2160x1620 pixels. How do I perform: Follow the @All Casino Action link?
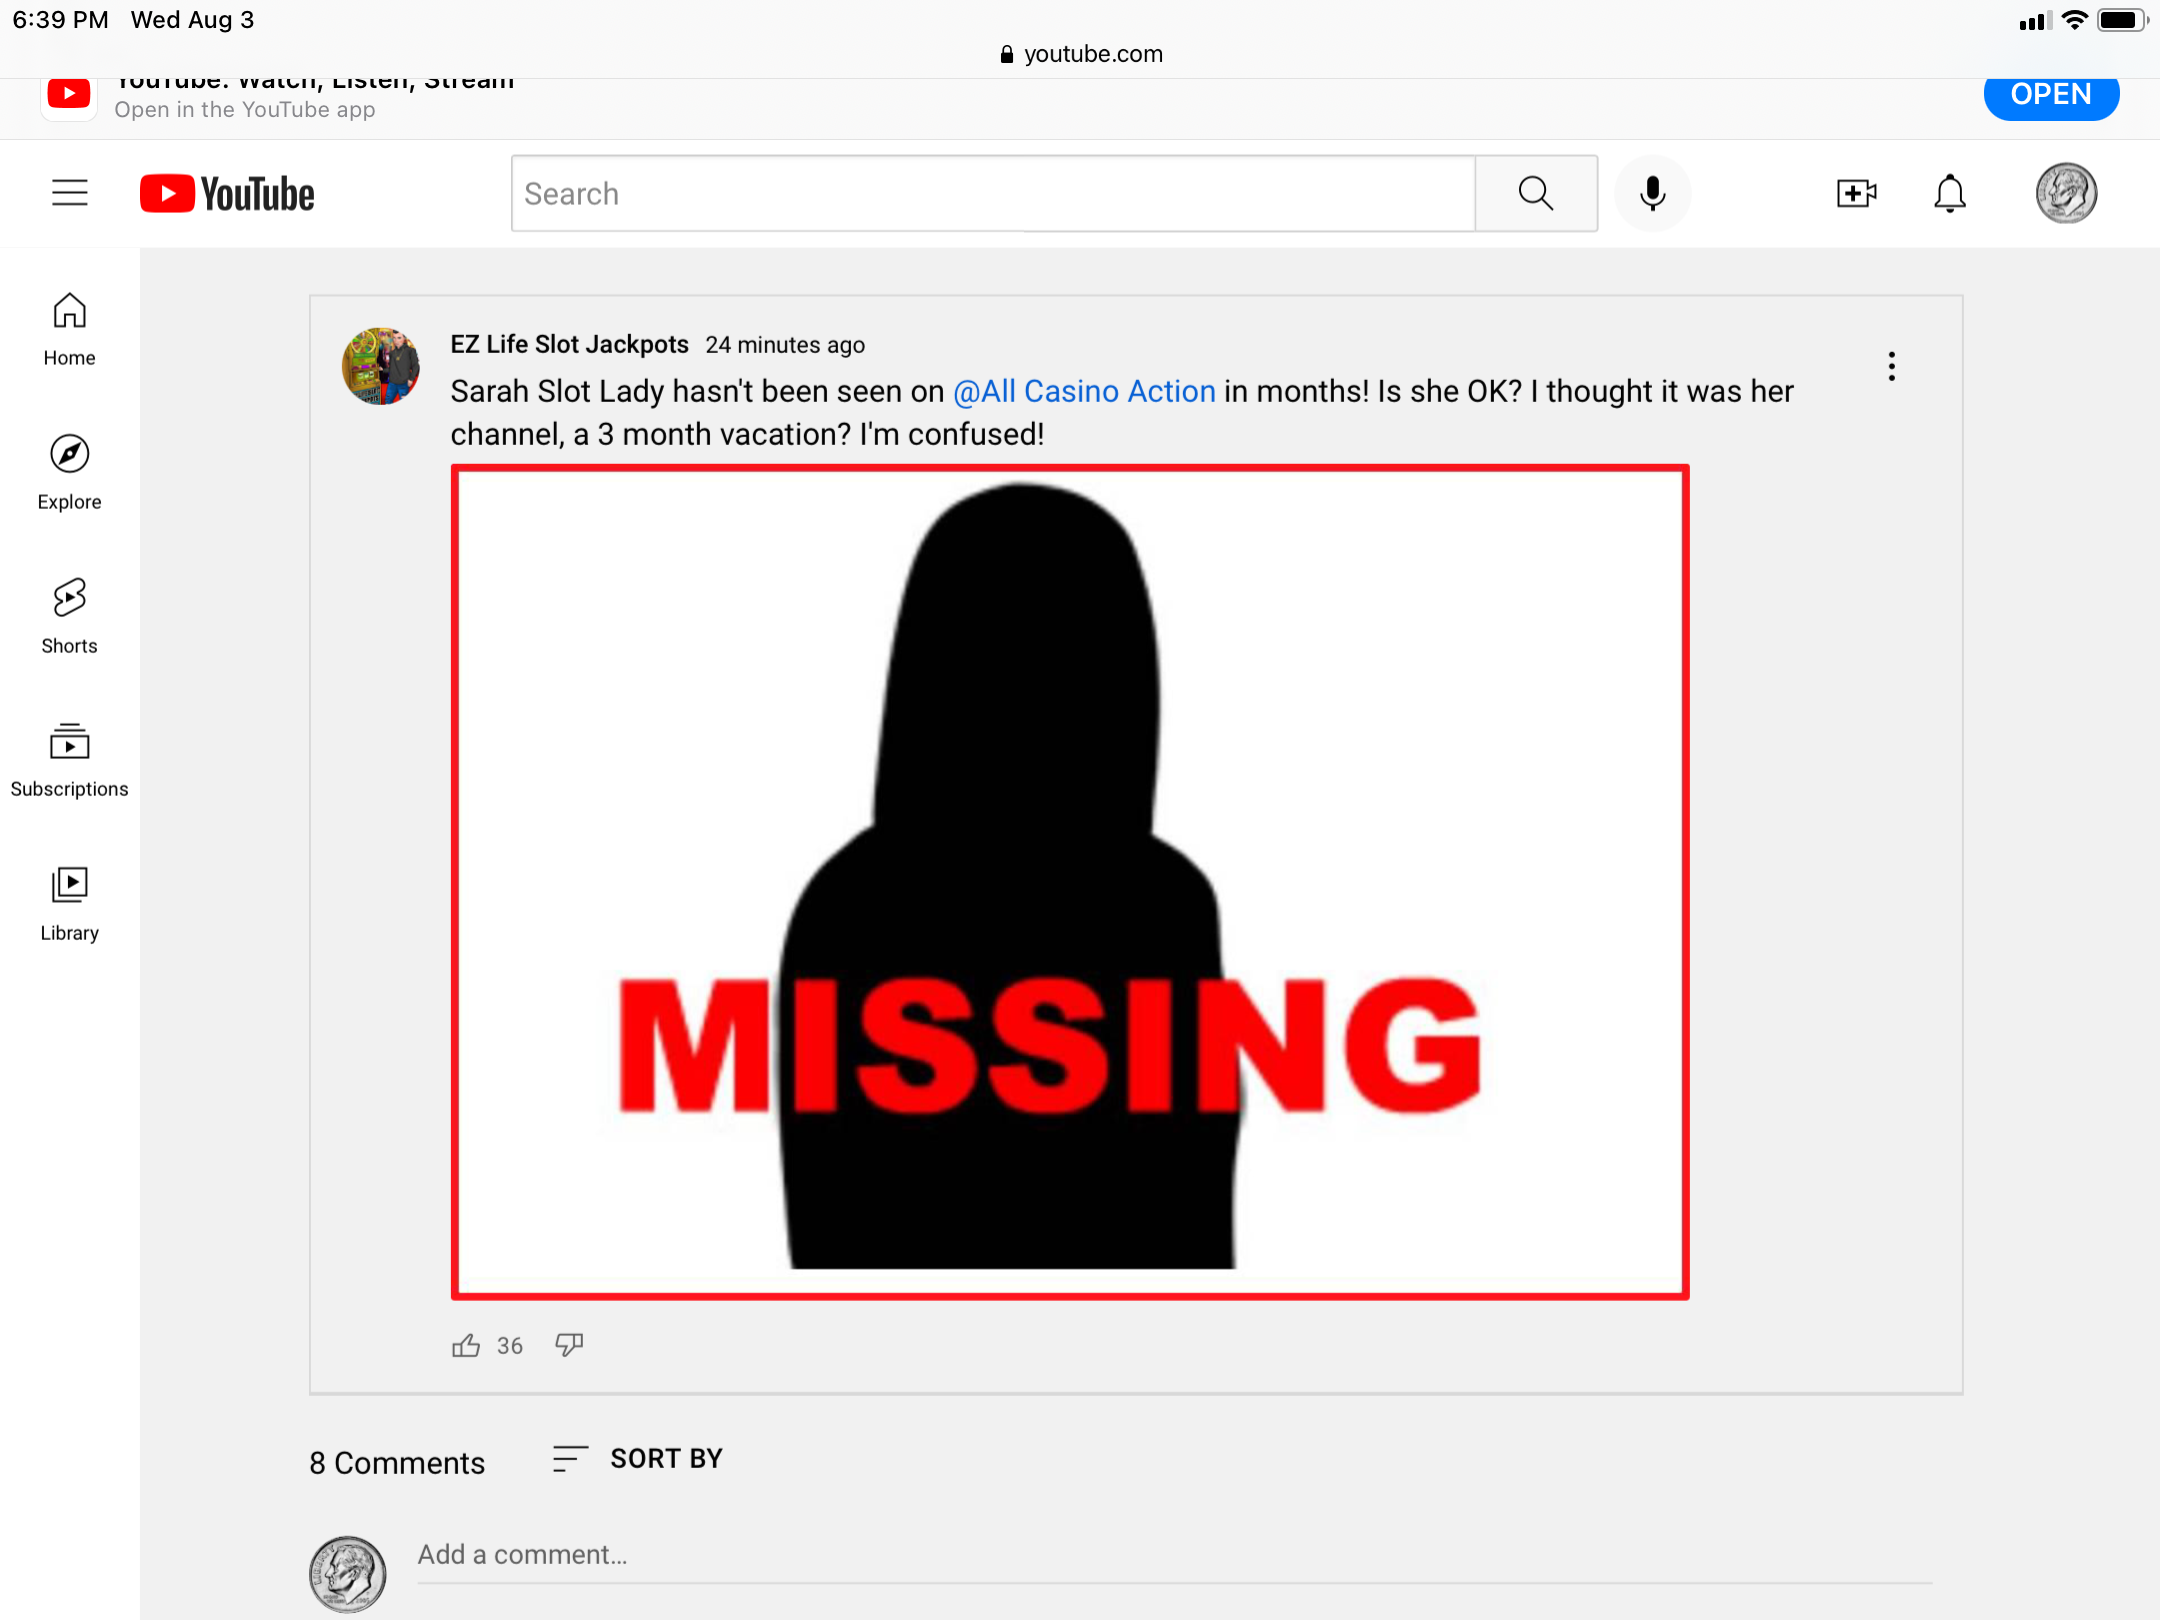pyautogui.click(x=1084, y=391)
